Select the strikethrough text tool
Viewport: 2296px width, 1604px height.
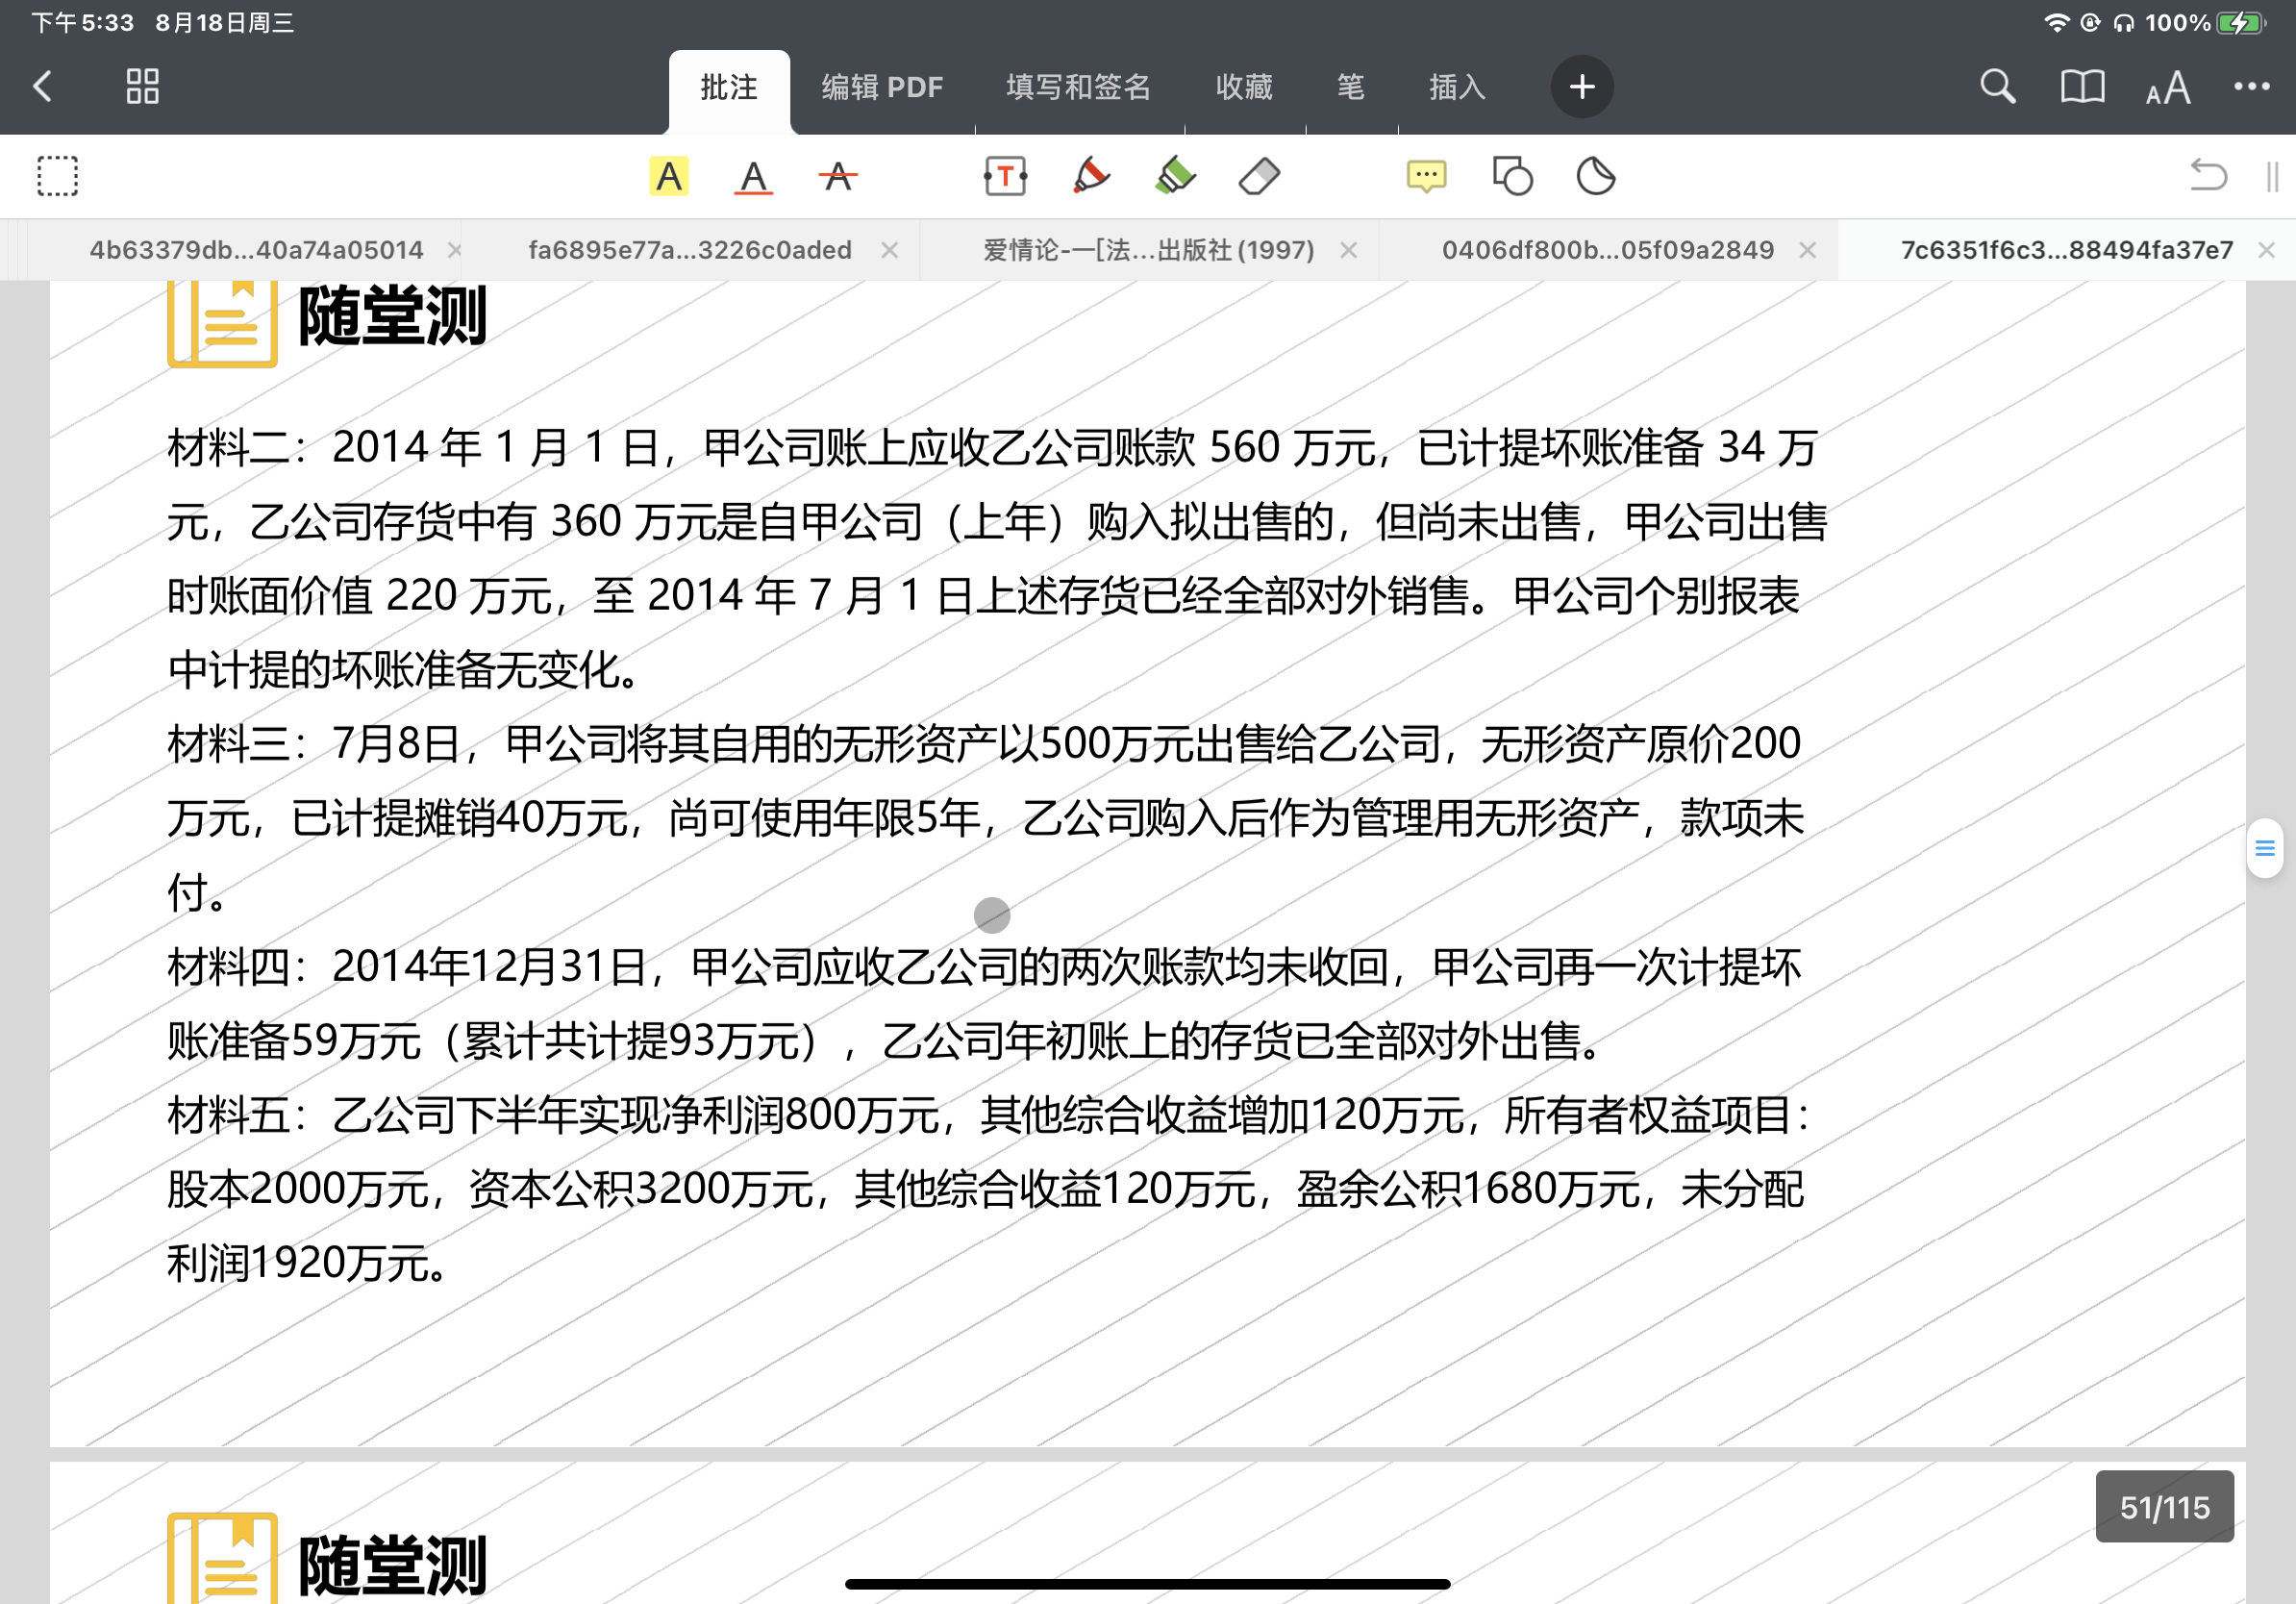pos(837,177)
